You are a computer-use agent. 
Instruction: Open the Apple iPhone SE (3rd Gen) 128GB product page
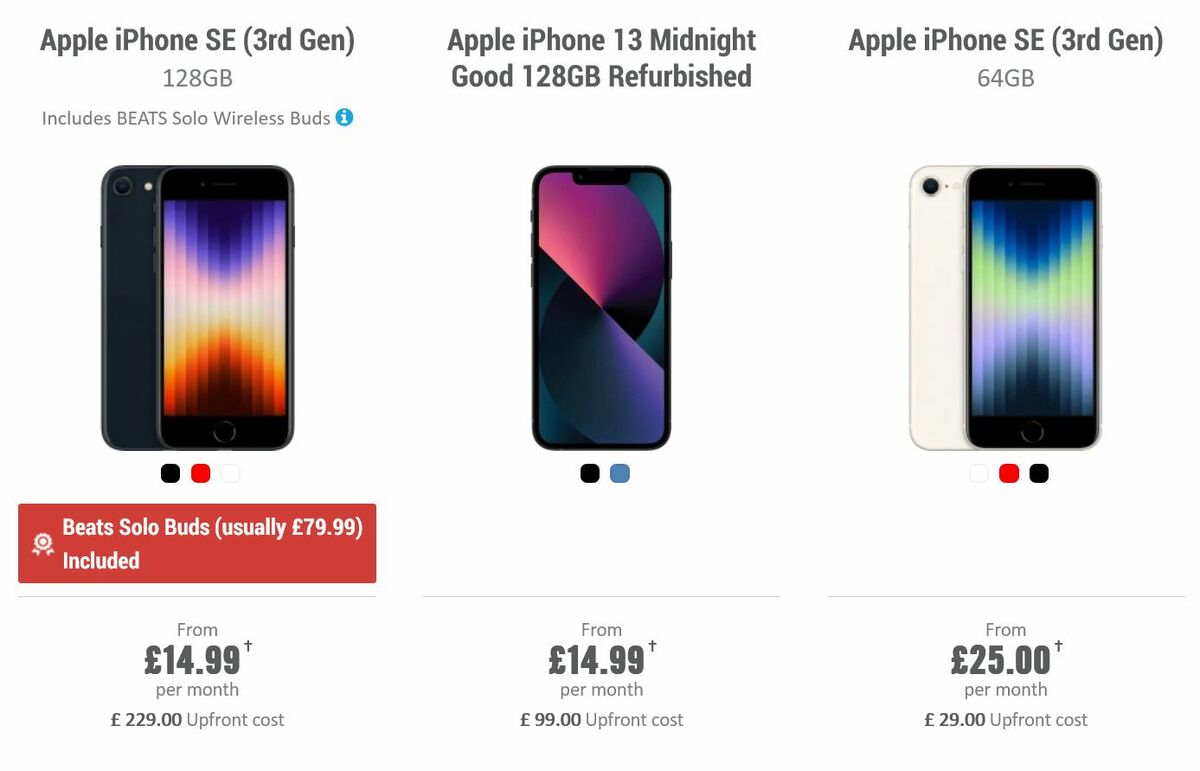(196, 40)
